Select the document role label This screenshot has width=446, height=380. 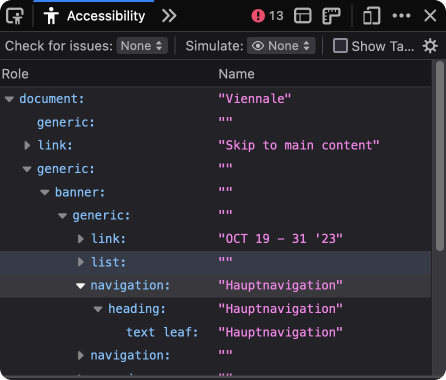pyautogui.click(x=52, y=99)
